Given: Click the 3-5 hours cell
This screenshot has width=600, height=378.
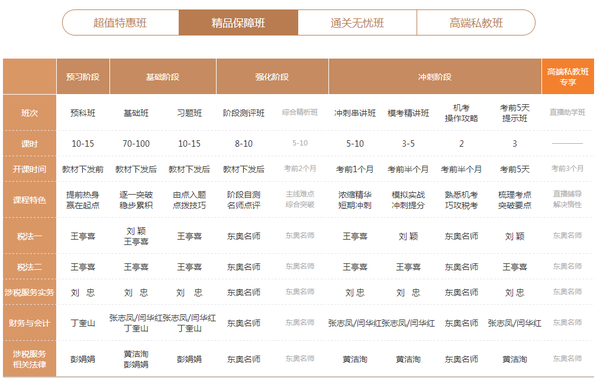Looking at the screenshot, I should click(x=408, y=143).
